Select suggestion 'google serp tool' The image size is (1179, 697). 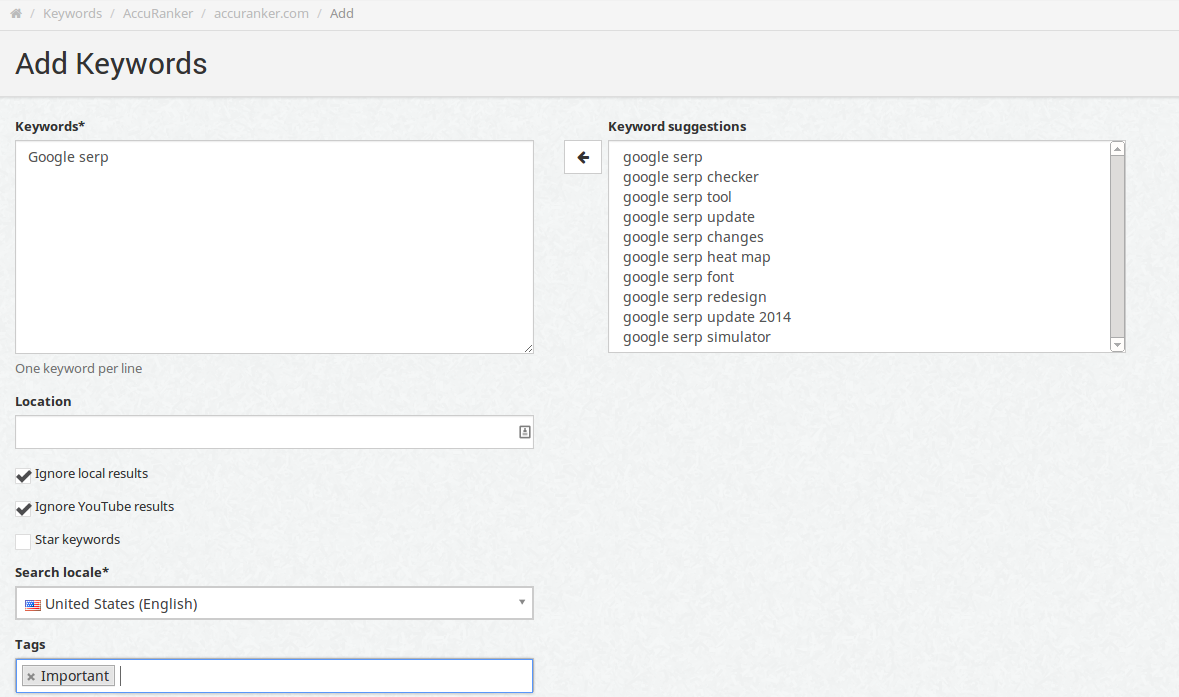click(x=677, y=197)
